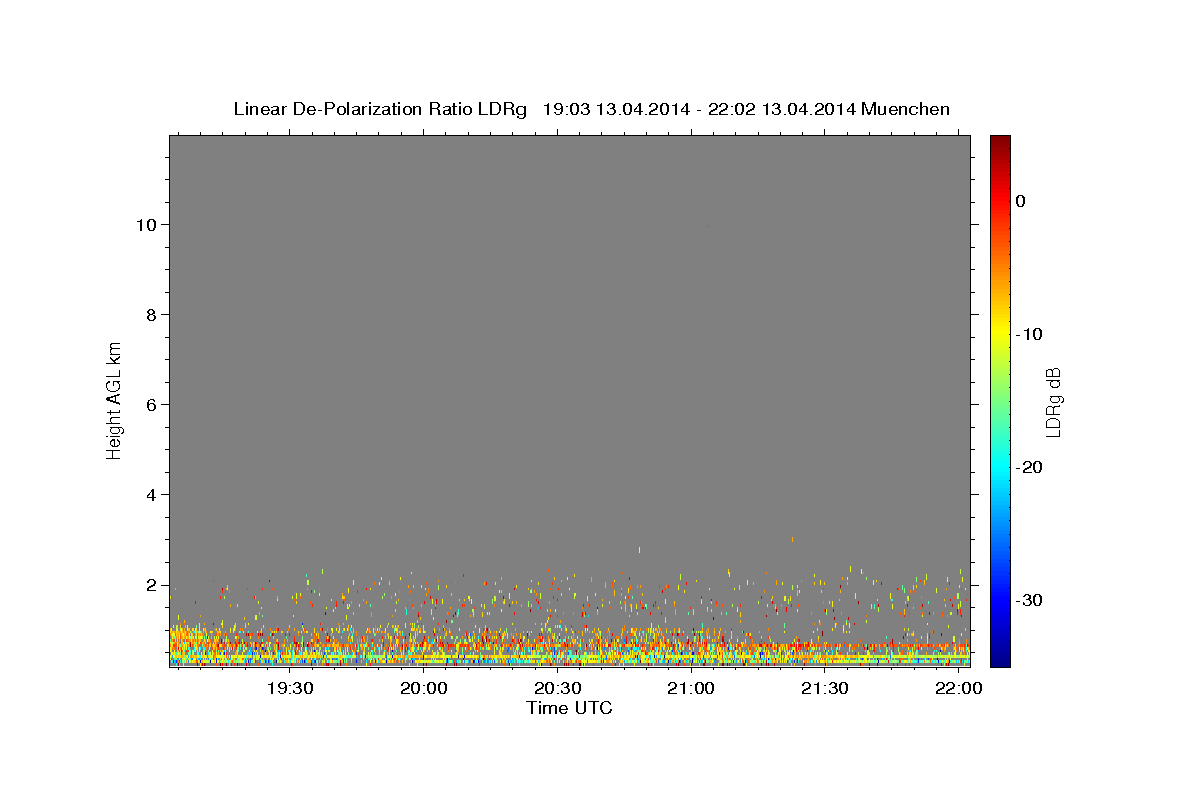Click the colorbar value 0

(x=1021, y=201)
